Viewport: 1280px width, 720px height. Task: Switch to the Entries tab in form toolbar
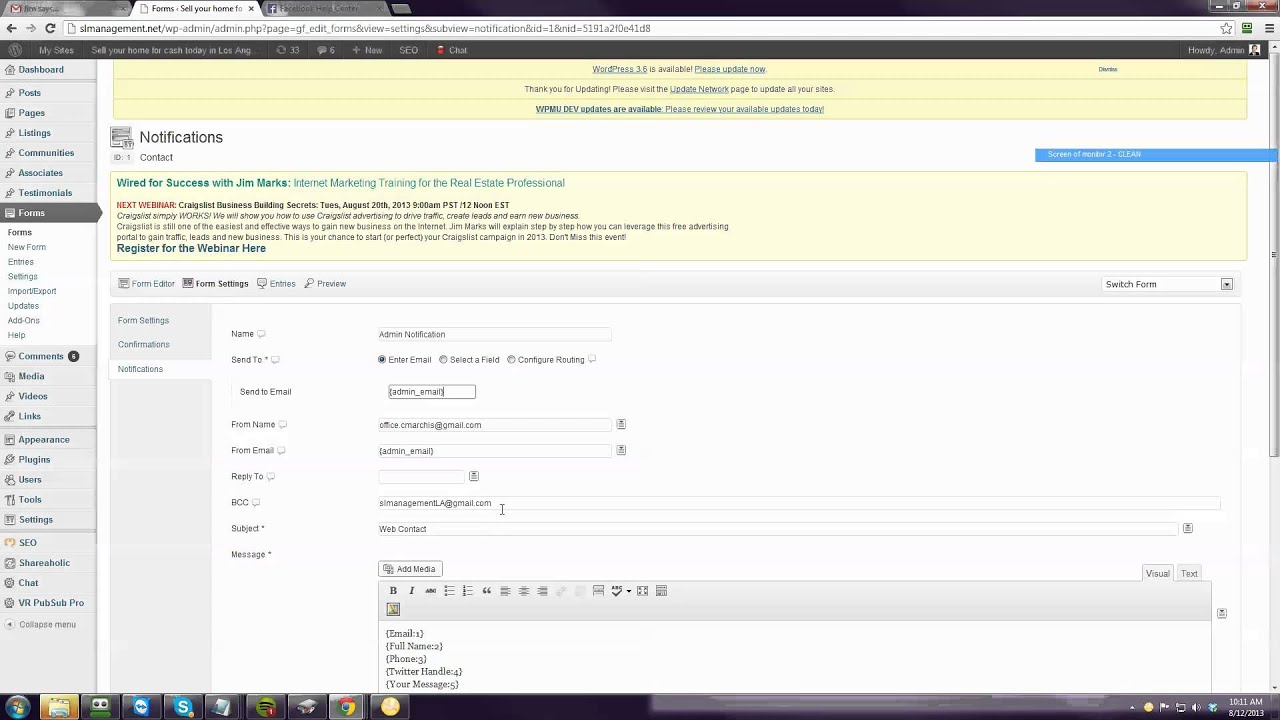[276, 284]
